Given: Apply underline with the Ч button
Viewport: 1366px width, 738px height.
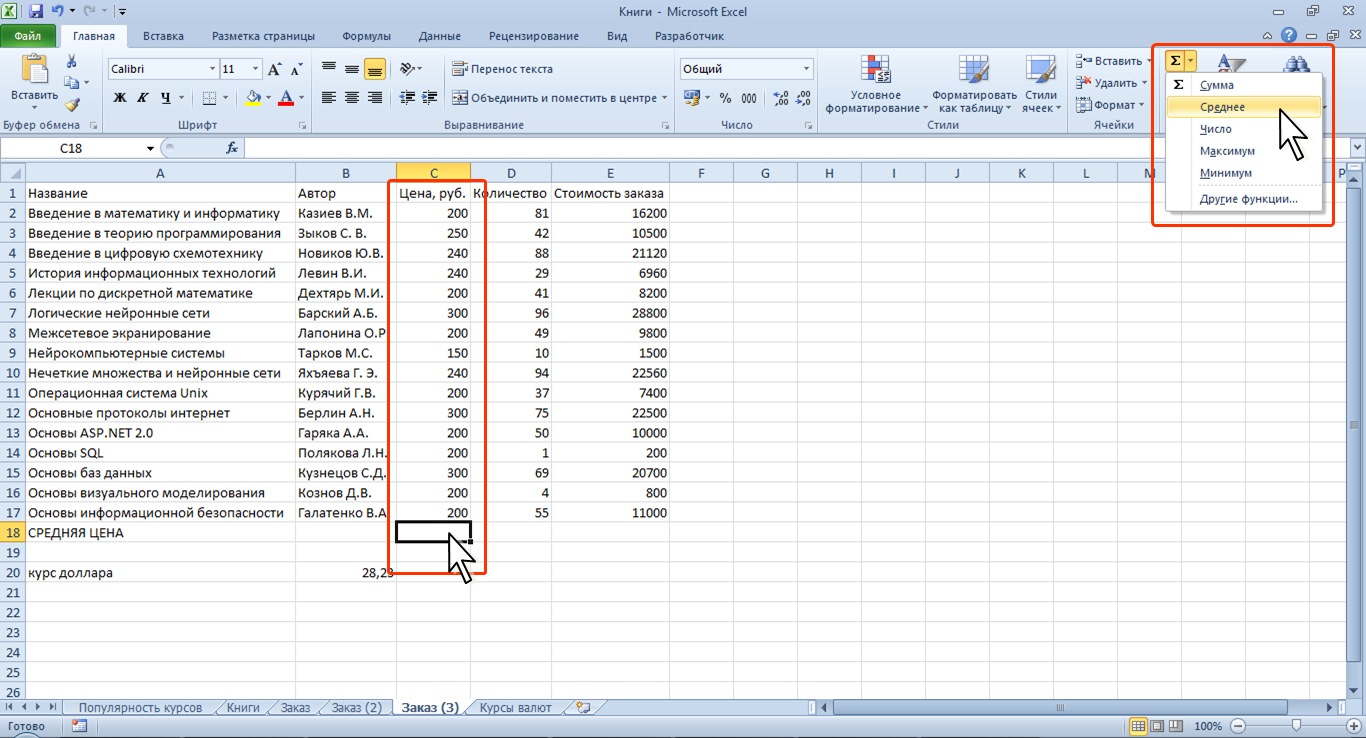Looking at the screenshot, I should click(x=165, y=98).
